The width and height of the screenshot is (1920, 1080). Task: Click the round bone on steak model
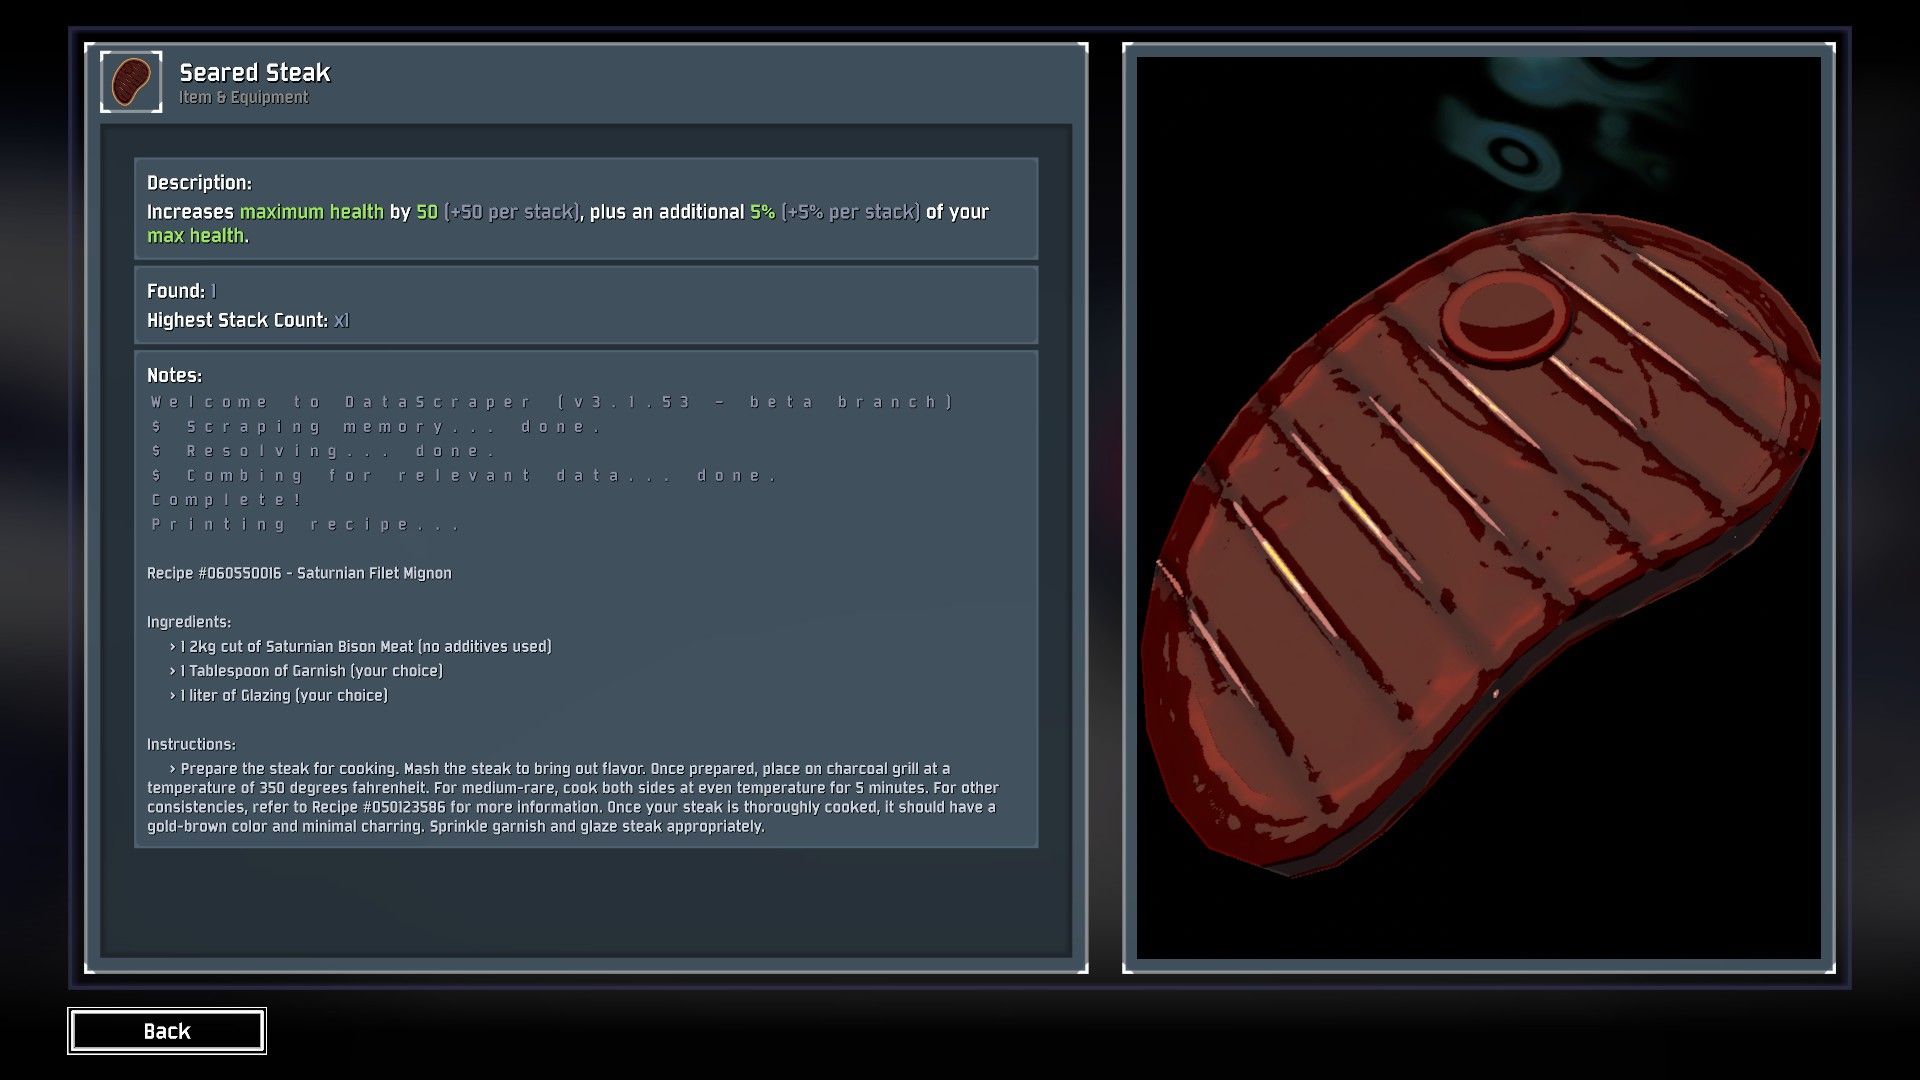coord(1503,314)
